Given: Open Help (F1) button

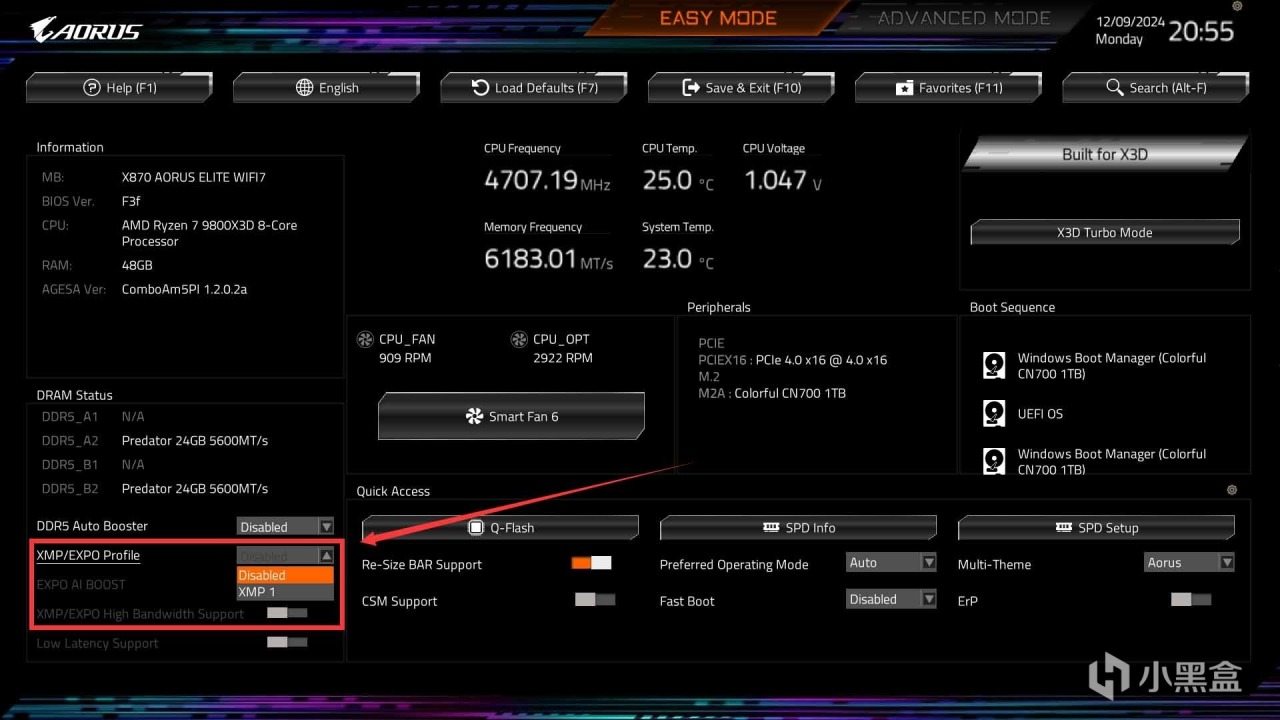Looking at the screenshot, I should (119, 88).
